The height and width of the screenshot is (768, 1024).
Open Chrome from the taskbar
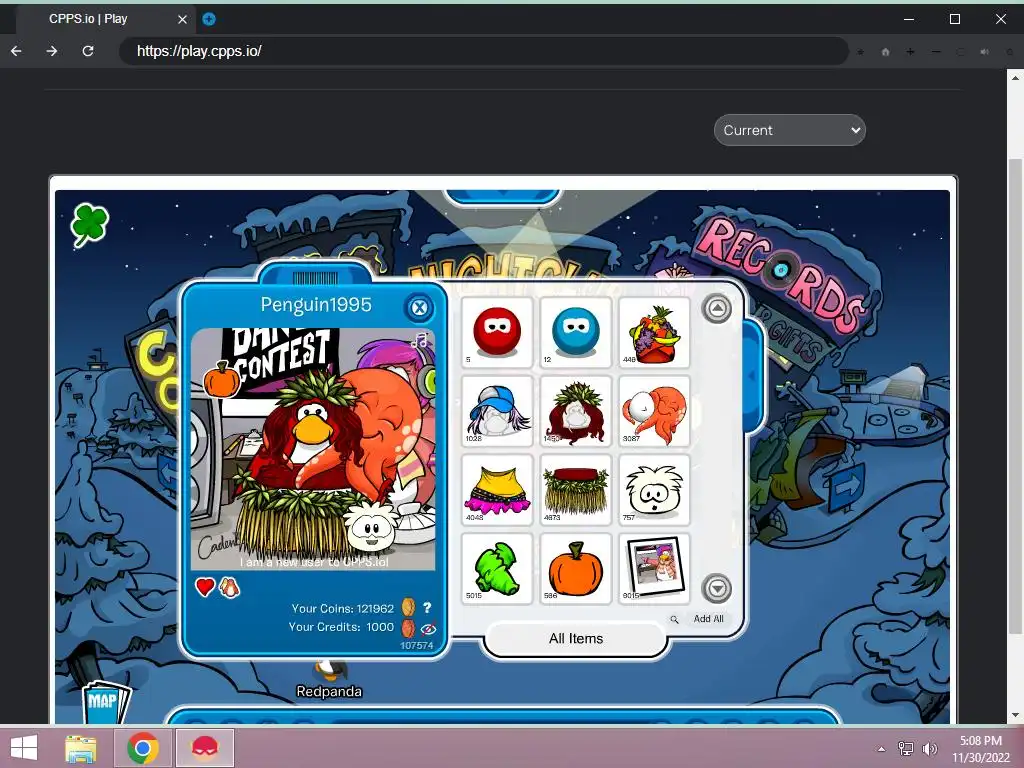point(142,748)
